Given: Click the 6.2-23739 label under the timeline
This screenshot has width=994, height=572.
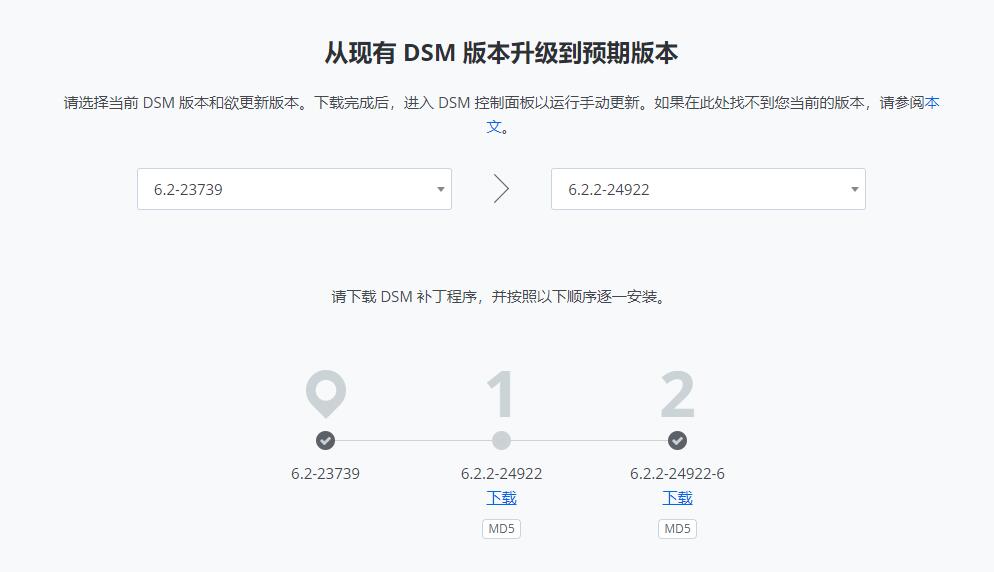Looking at the screenshot, I should (325, 474).
